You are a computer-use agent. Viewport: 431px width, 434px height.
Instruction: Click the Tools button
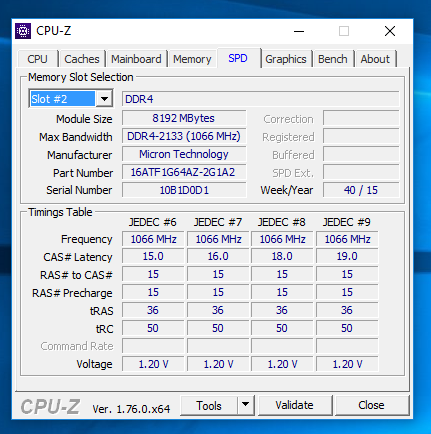[x=209, y=405]
